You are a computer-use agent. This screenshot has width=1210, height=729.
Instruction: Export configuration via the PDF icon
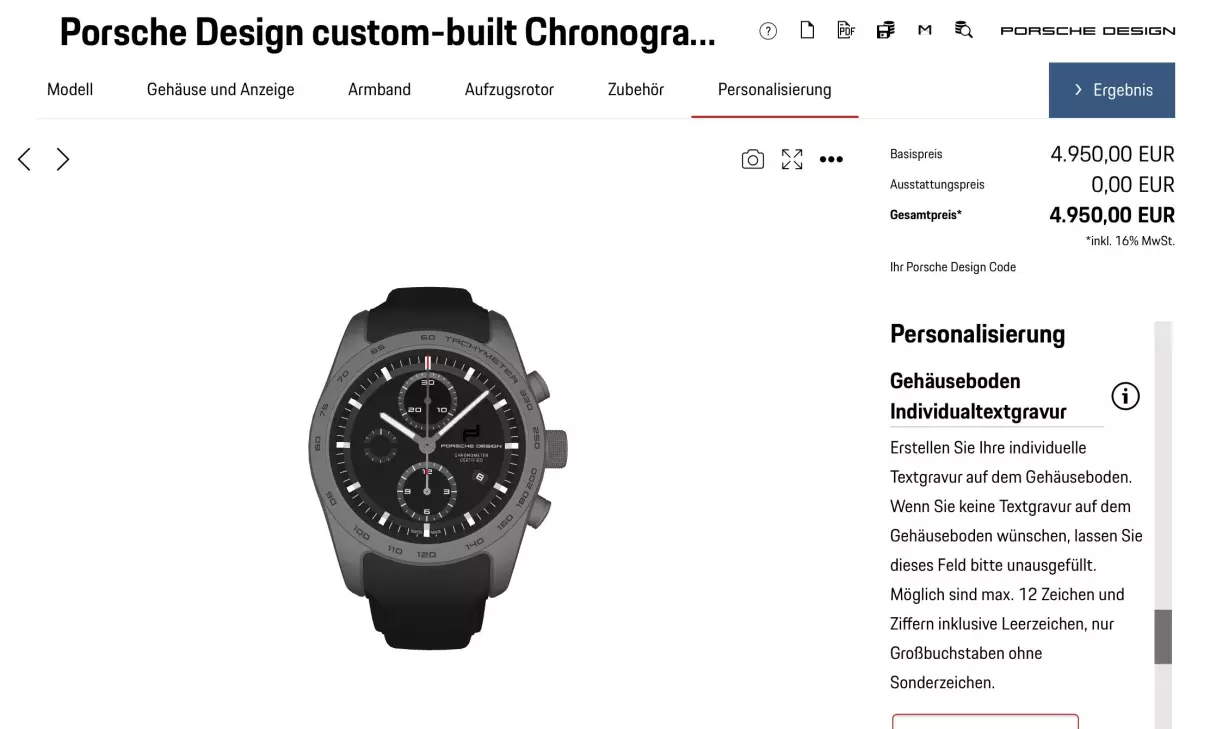coord(846,30)
